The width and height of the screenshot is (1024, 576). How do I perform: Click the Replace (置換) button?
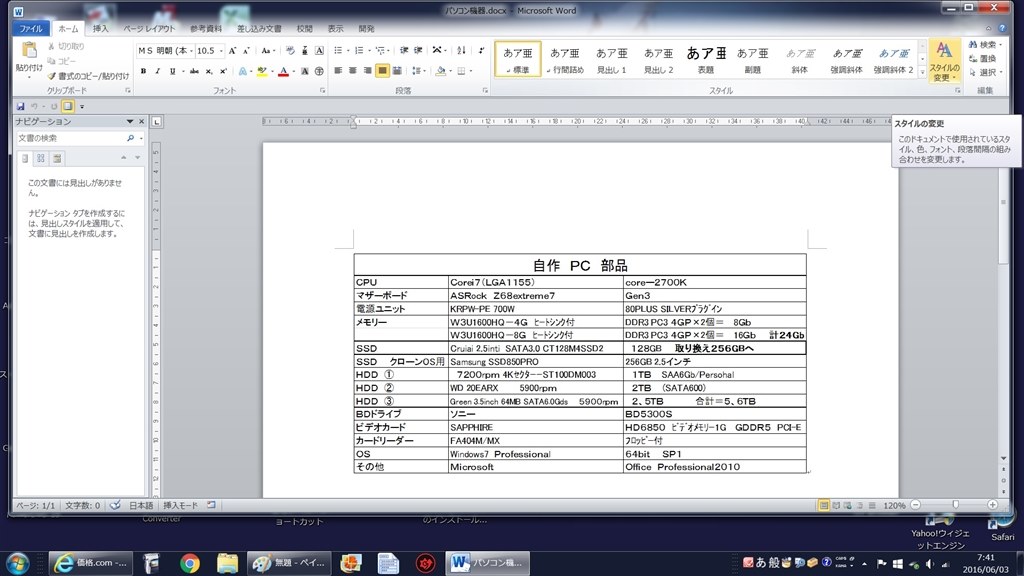(984, 58)
